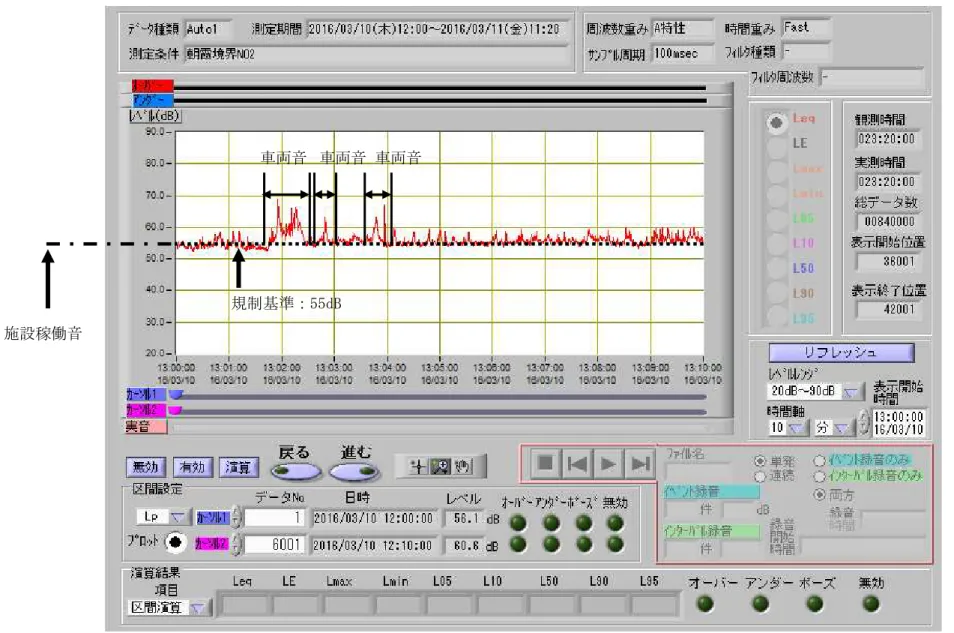Click the 時間重み Fast field
Image resolution: width=954 pixels, height=633 pixels.
pos(806,27)
